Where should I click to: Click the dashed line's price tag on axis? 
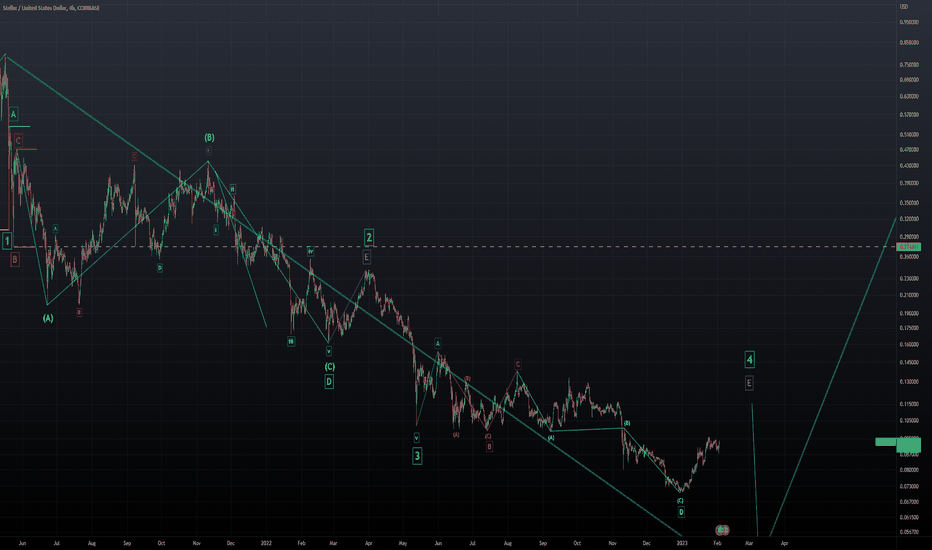point(909,247)
